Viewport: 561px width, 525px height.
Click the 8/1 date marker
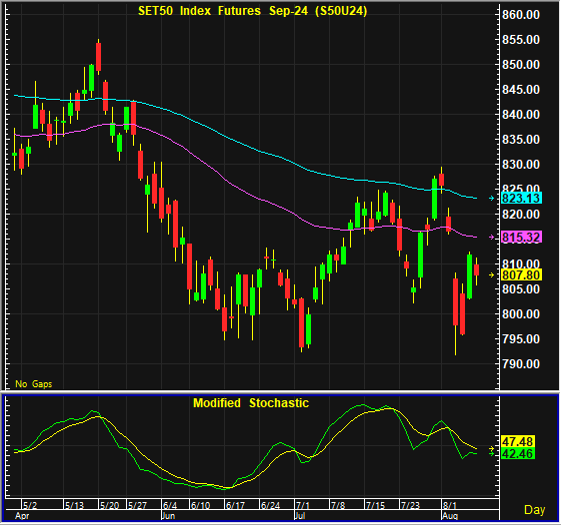(450, 505)
